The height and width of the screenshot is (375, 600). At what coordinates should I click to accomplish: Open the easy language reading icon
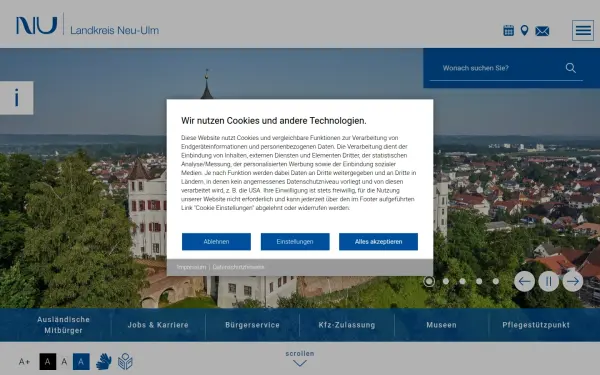tap(125, 362)
